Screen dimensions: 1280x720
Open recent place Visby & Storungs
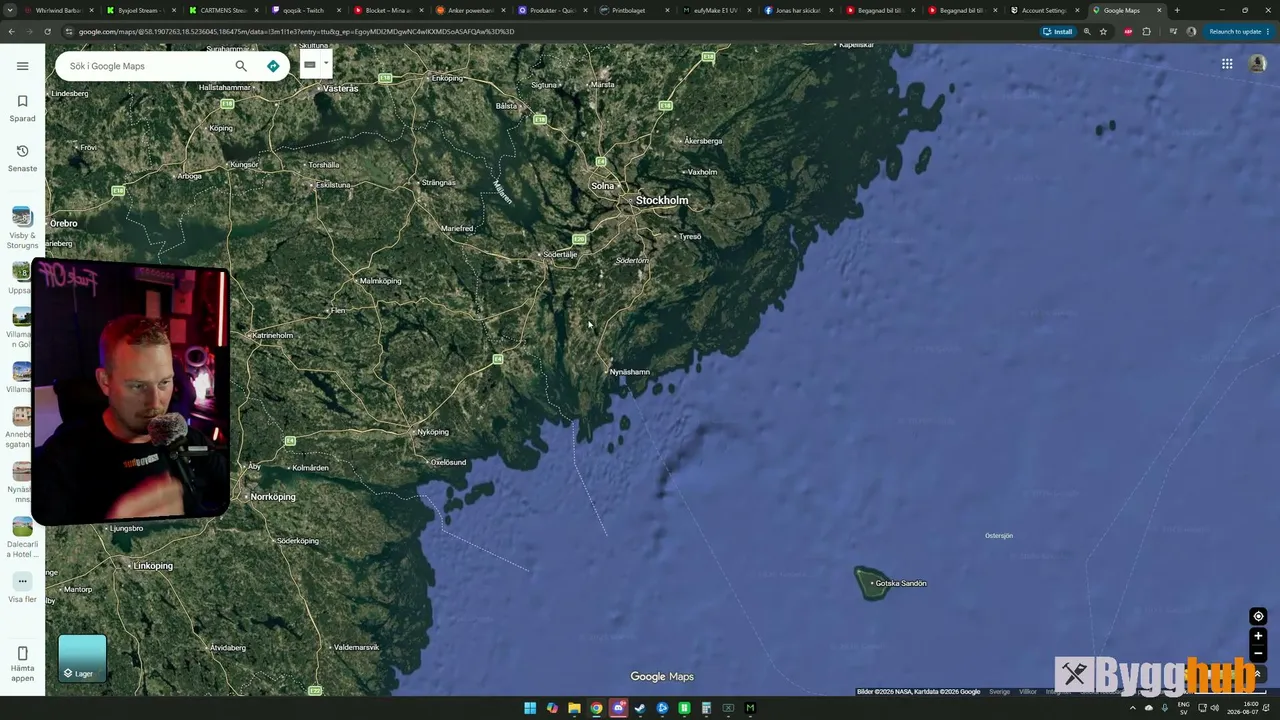pyautogui.click(x=22, y=229)
